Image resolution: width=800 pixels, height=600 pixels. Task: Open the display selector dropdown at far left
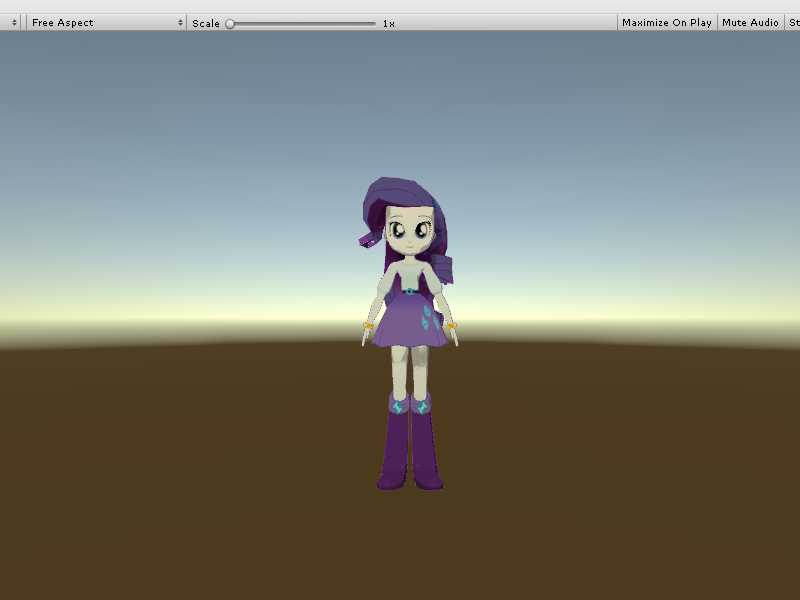[x=13, y=22]
